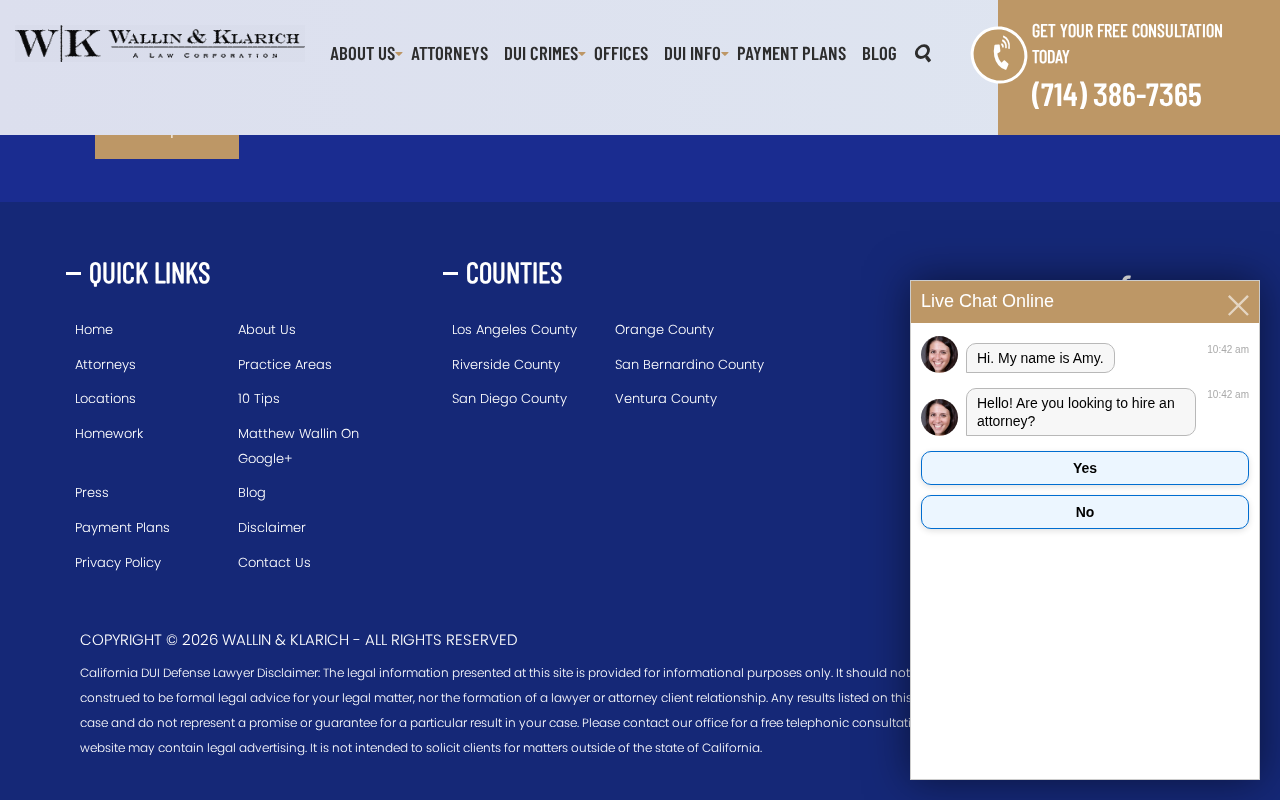Screen dimensions: 1280x800
Task: Follow the Matthew Wallin On Google+ link
Action: [298, 446]
